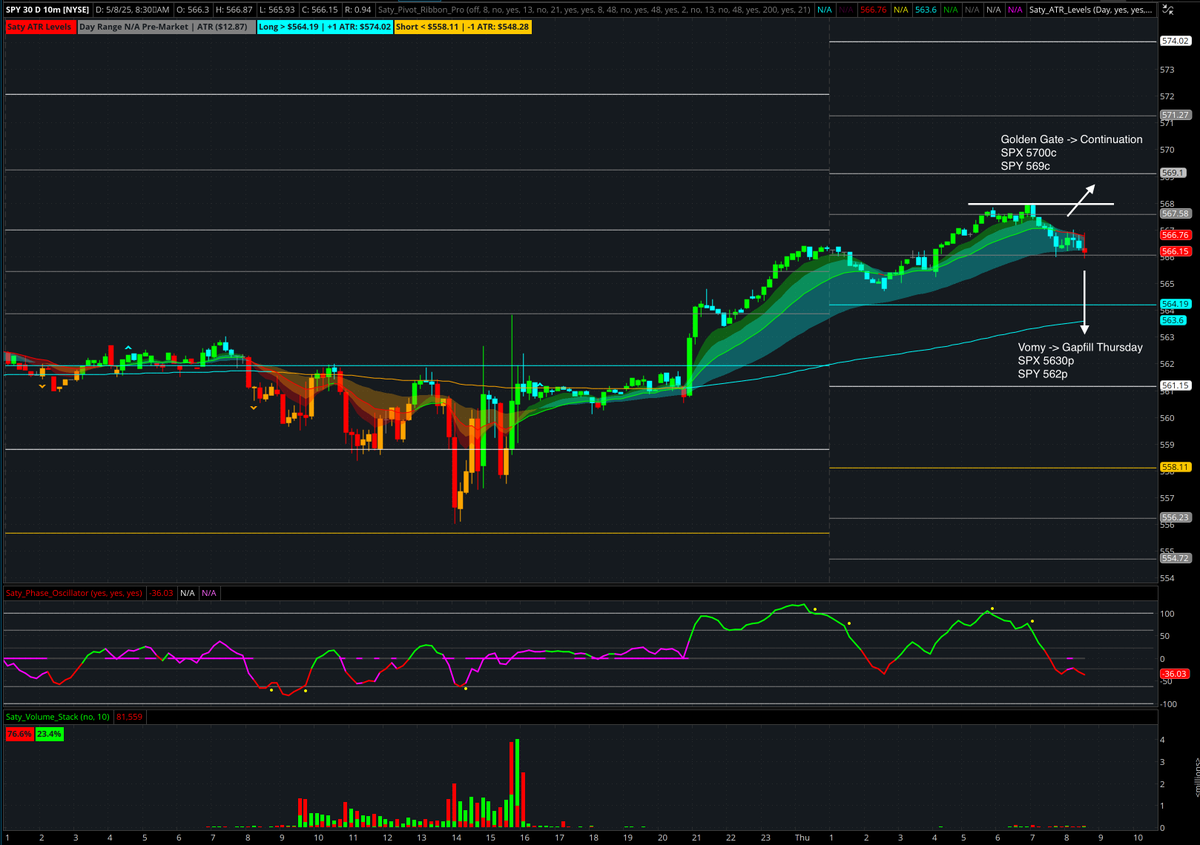Click the red 76.6% volume label
1200x845 pixels.
18,734
